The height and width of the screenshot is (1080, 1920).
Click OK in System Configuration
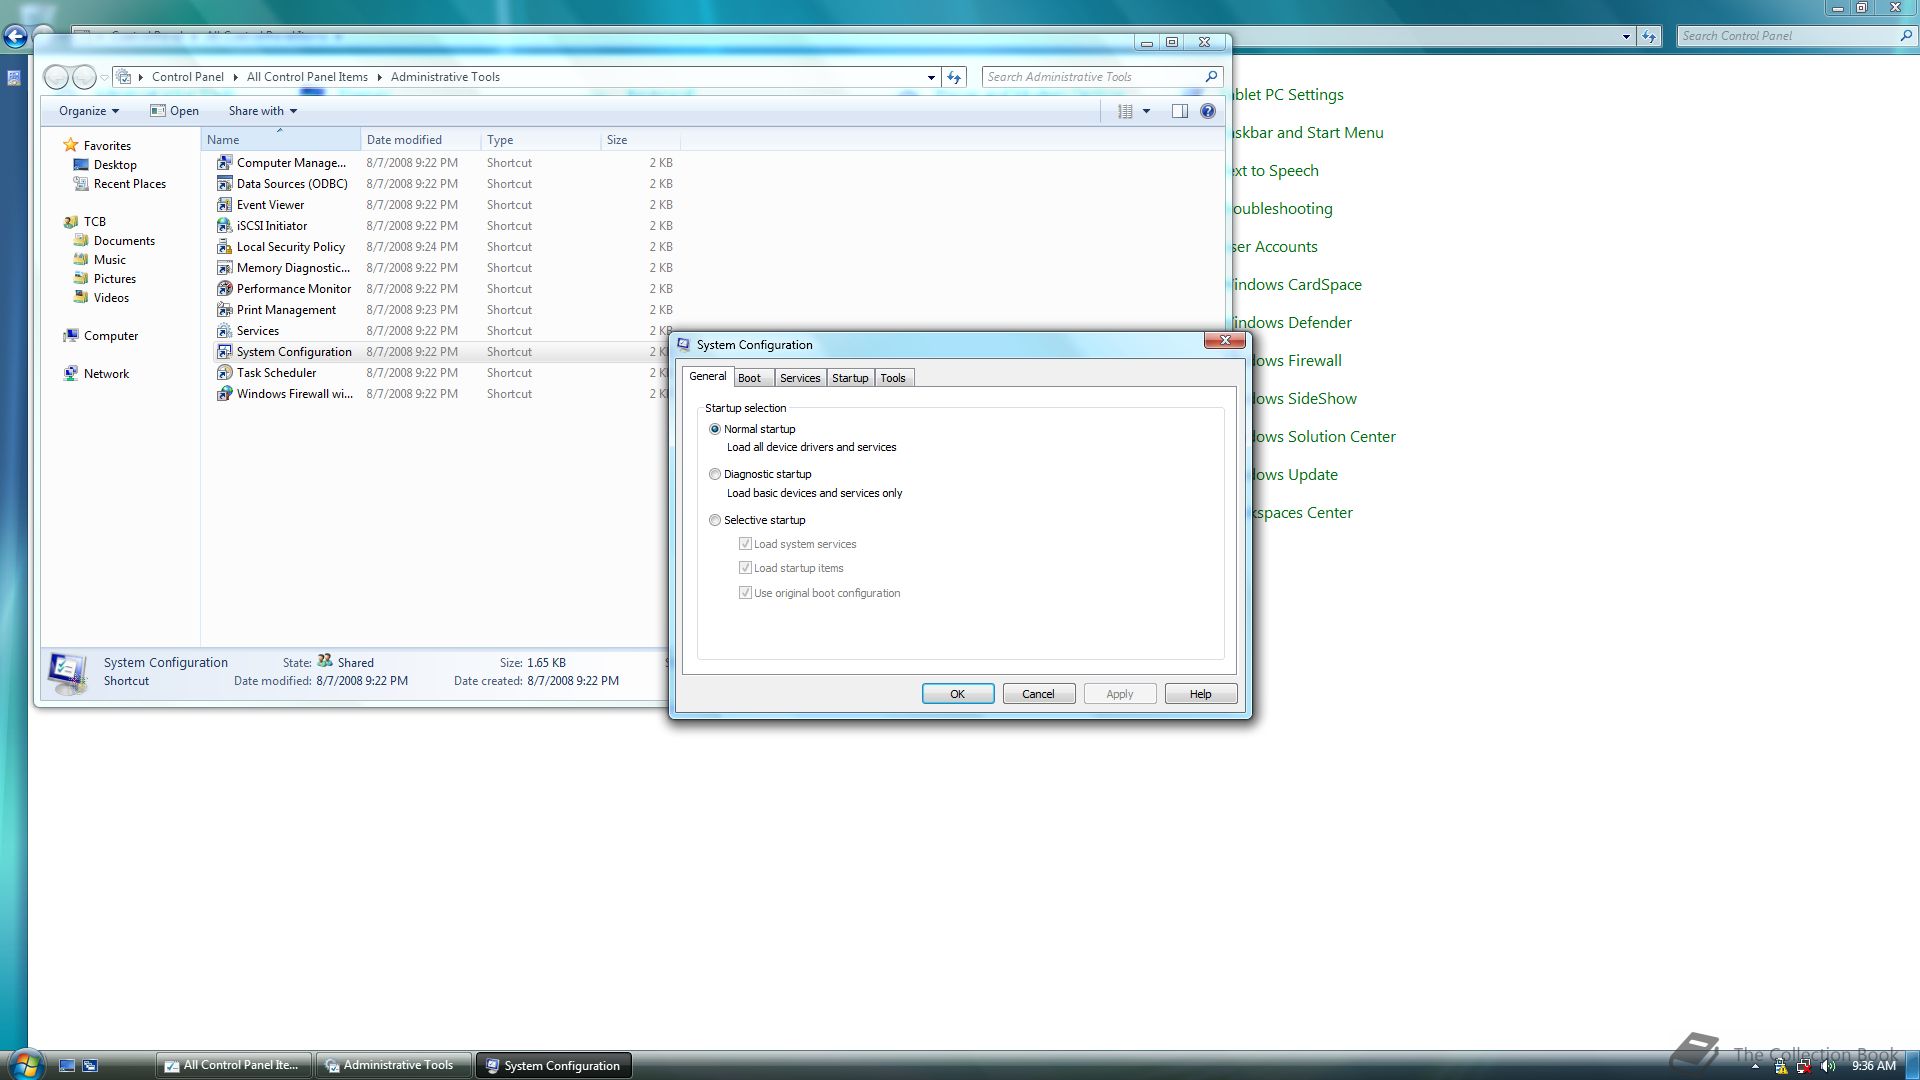(x=958, y=694)
